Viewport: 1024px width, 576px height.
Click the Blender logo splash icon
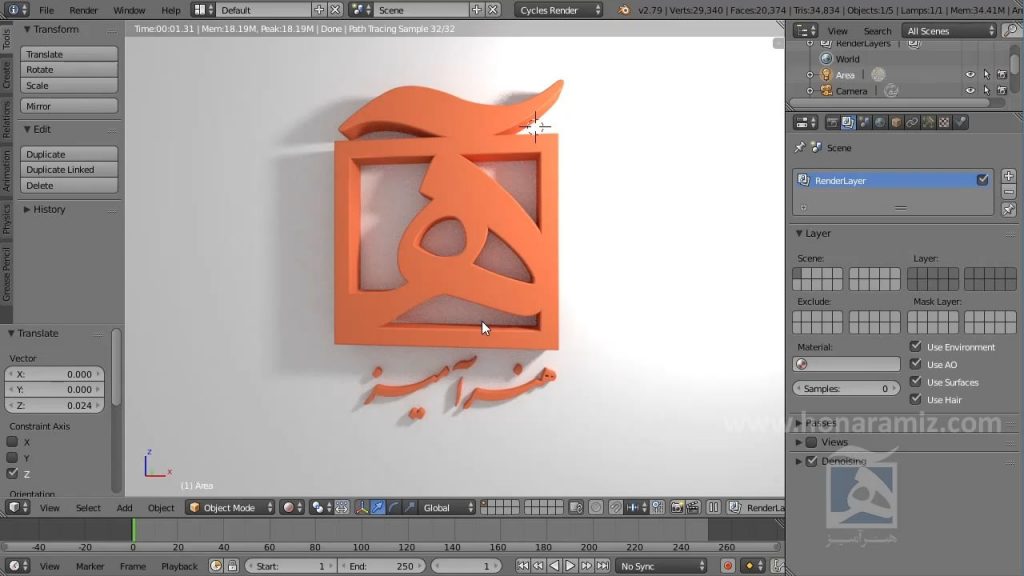pos(624,10)
